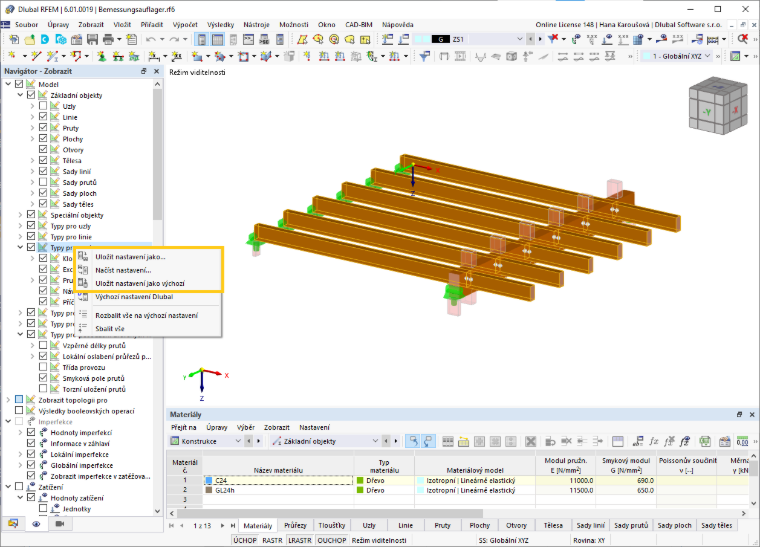Click the C24 material color swatch
This screenshot has width=760, height=547.
tap(209, 481)
